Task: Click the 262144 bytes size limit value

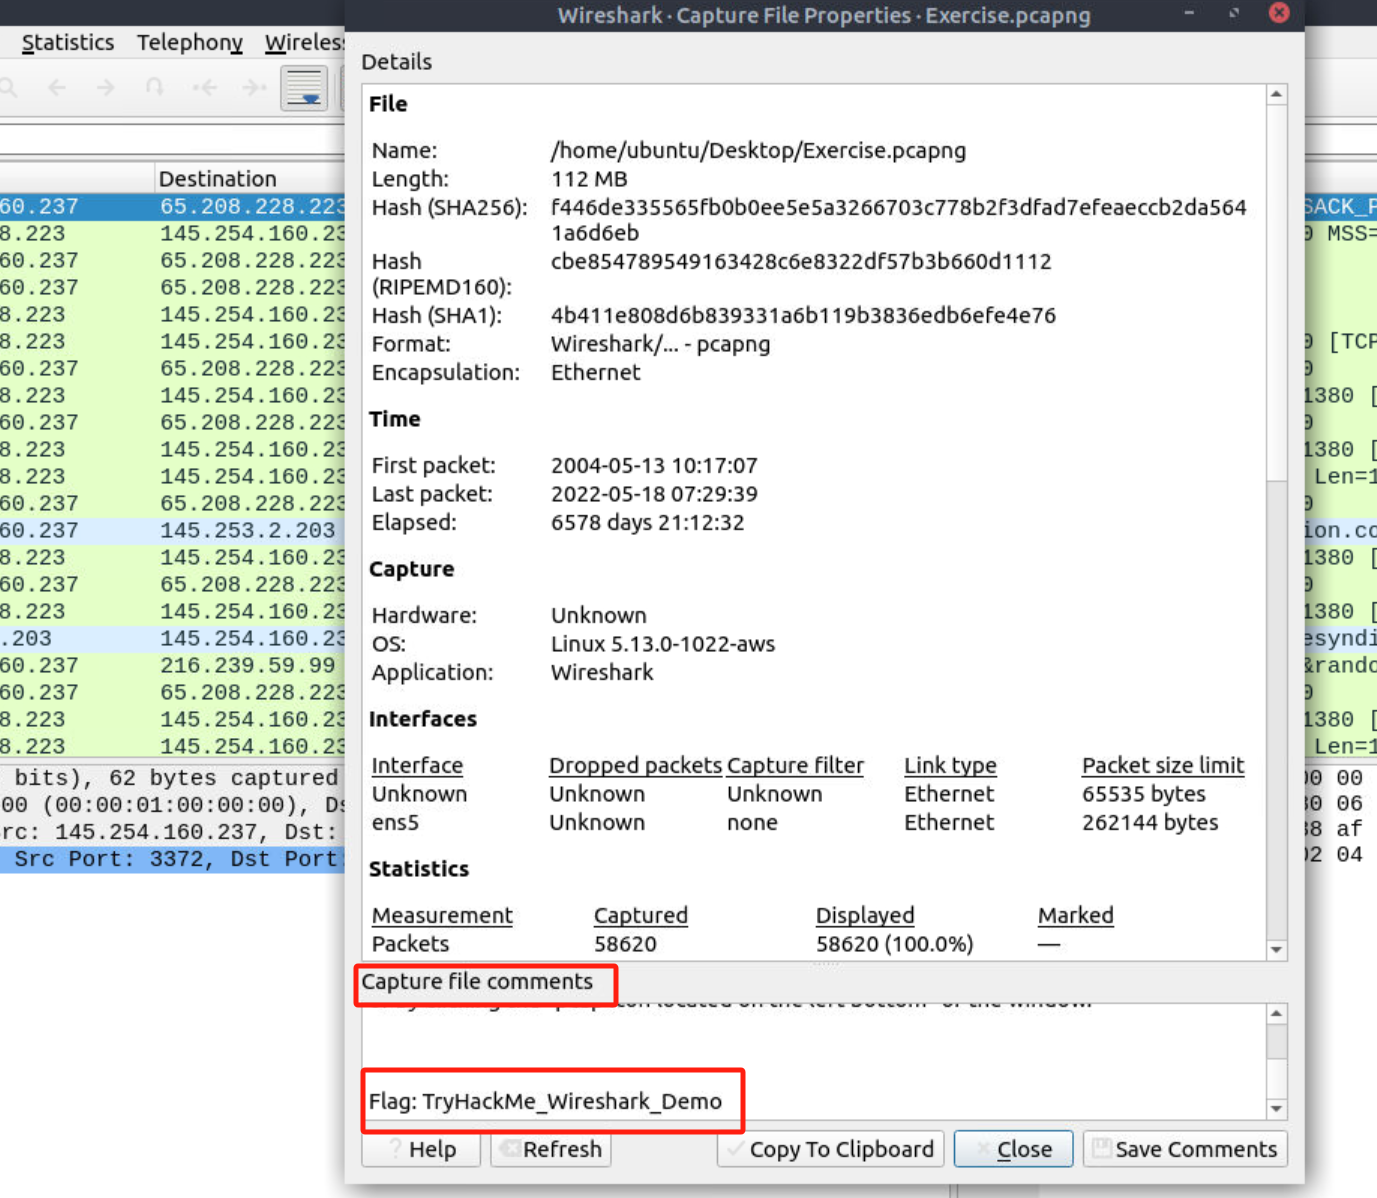Action: pos(1150,822)
